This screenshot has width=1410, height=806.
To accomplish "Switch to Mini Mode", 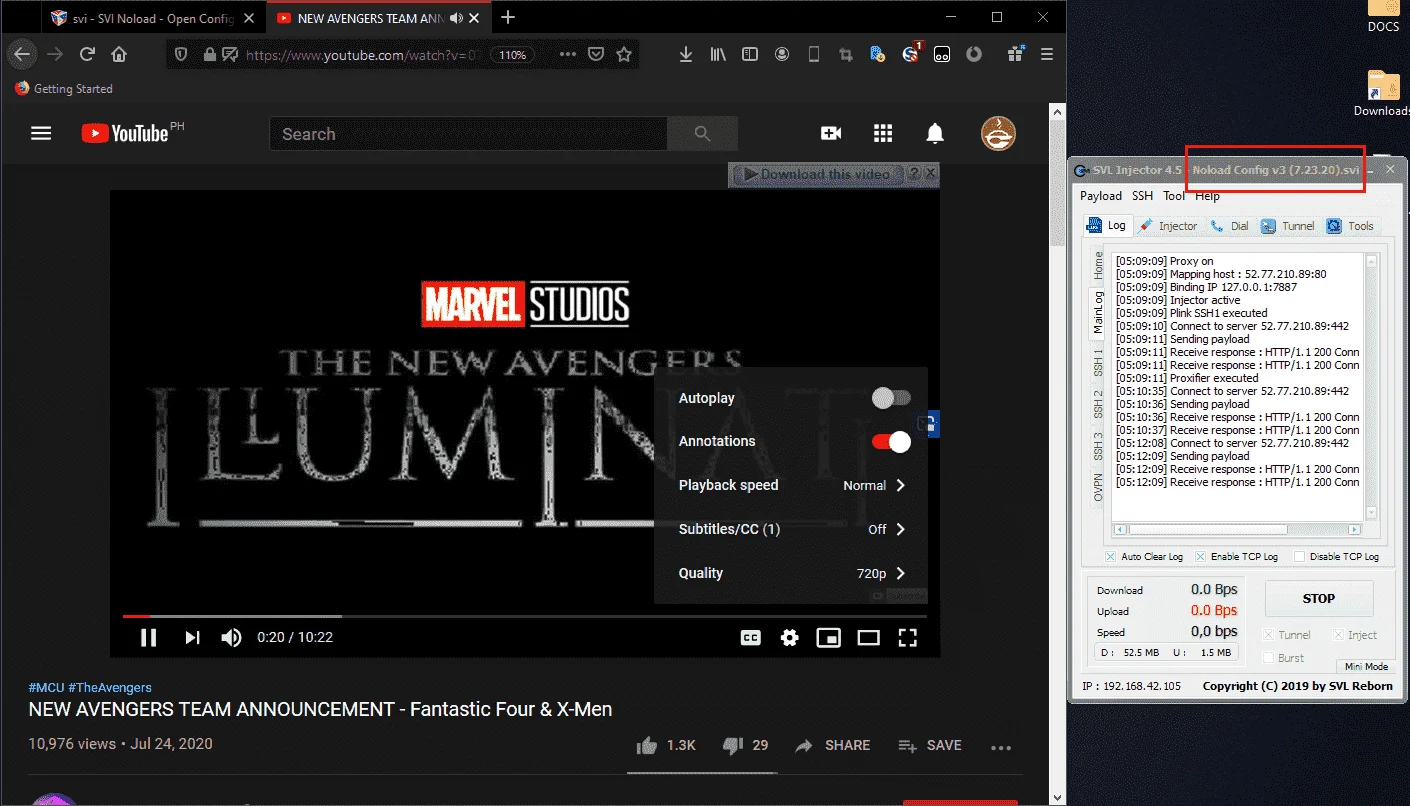I will point(1365,666).
